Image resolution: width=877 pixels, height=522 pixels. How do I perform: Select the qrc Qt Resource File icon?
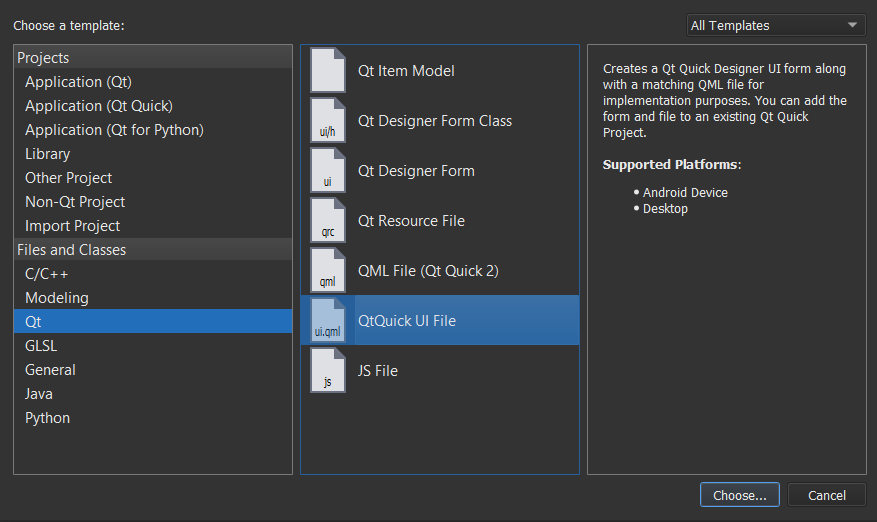pos(328,221)
